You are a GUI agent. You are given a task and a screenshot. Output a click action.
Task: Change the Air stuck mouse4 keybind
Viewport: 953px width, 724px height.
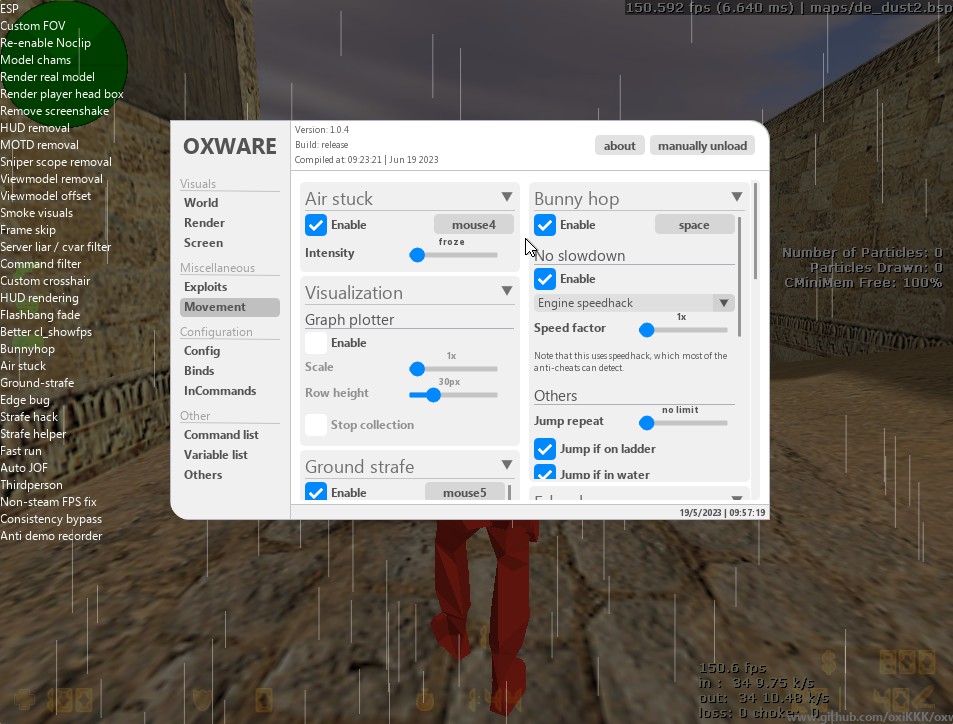coord(473,224)
